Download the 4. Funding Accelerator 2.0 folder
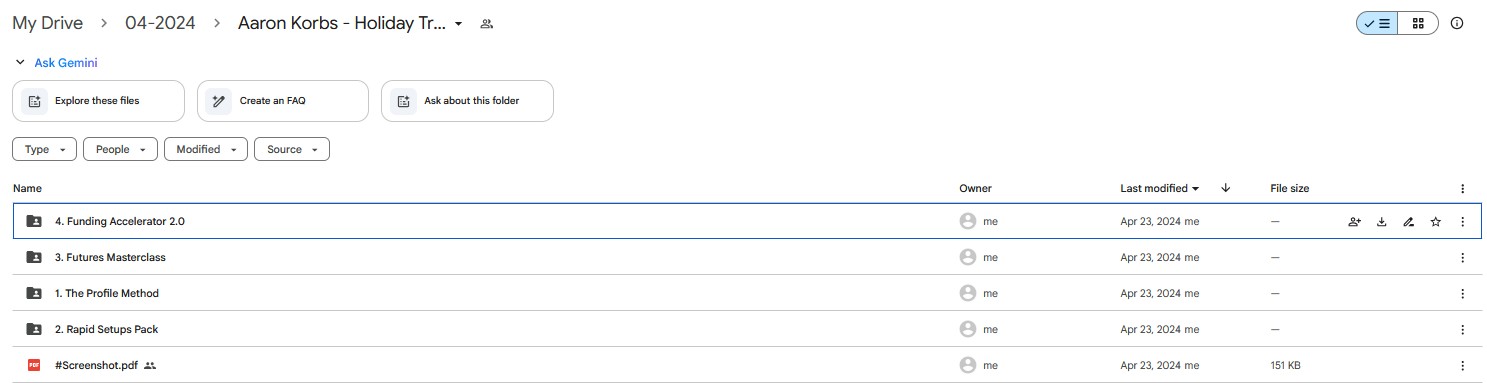The image size is (1487, 383). pyautogui.click(x=1382, y=222)
